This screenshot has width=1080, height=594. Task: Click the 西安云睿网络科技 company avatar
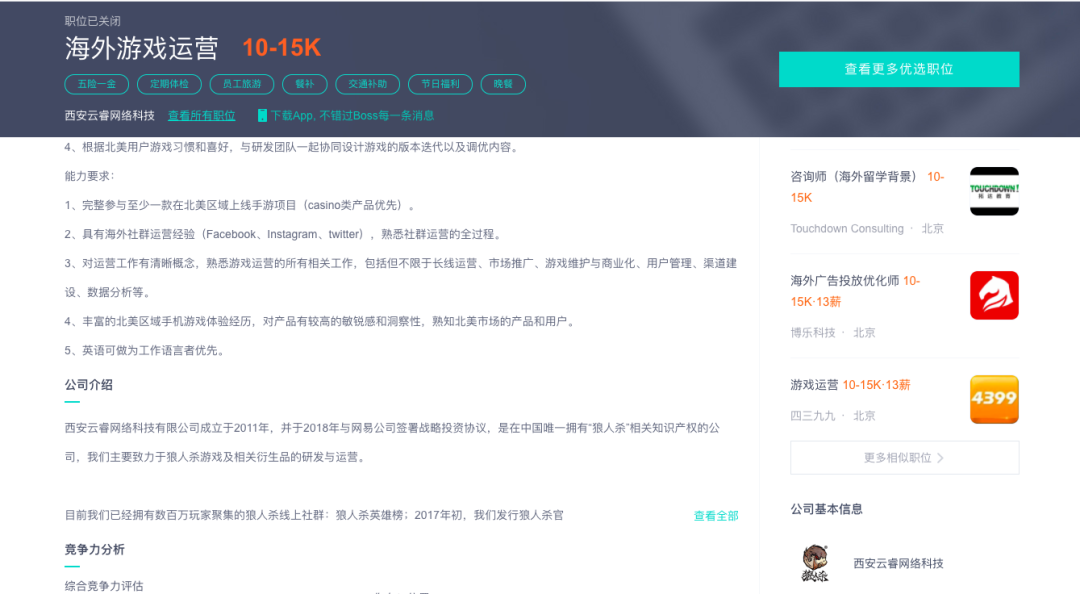click(815, 564)
